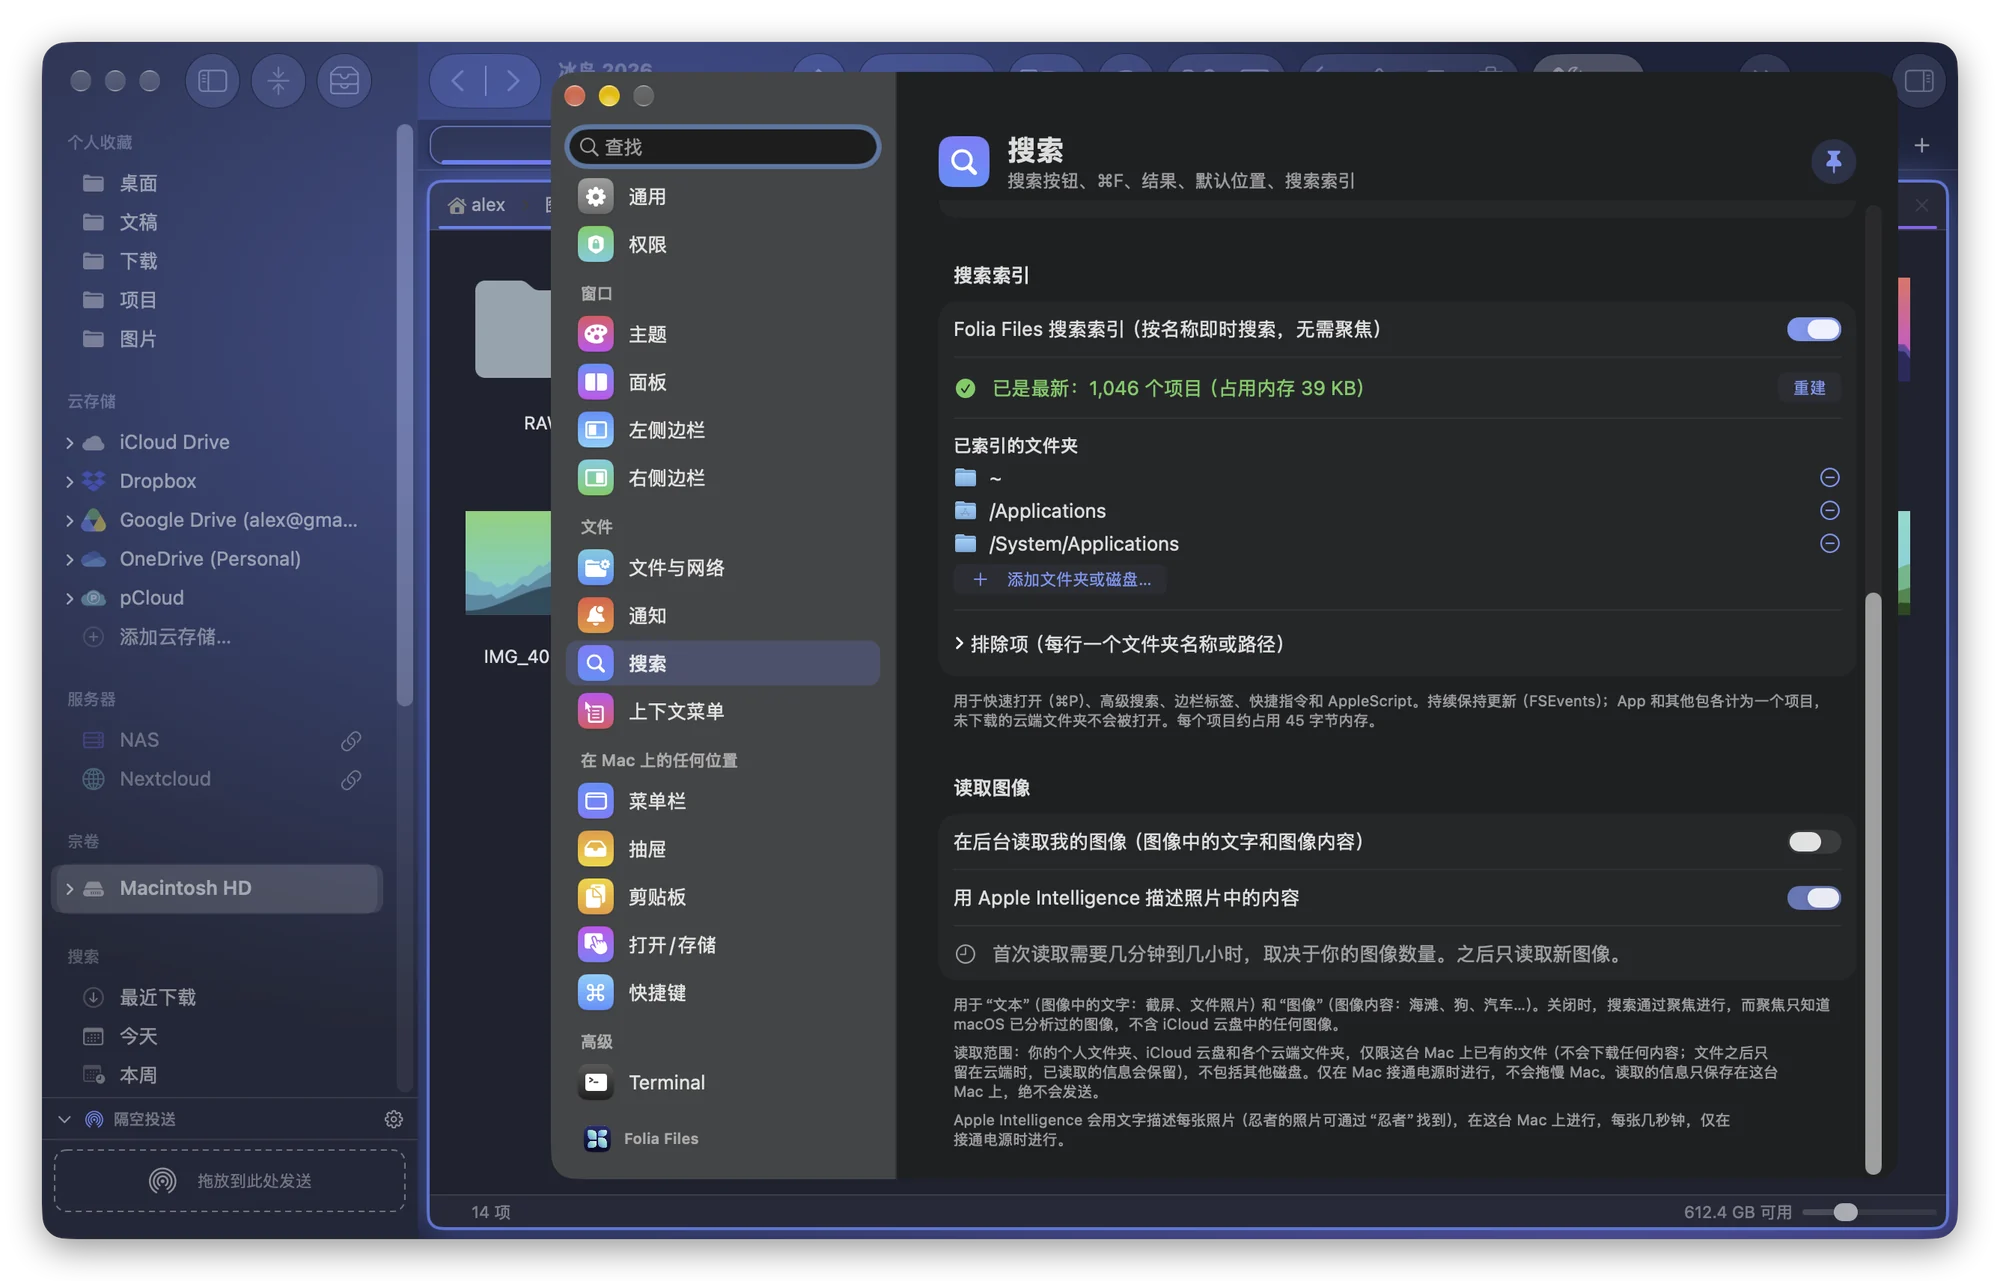Viewport: 2000px width, 1281px height.
Task: Open the 主题 theme settings
Action: pos(722,334)
